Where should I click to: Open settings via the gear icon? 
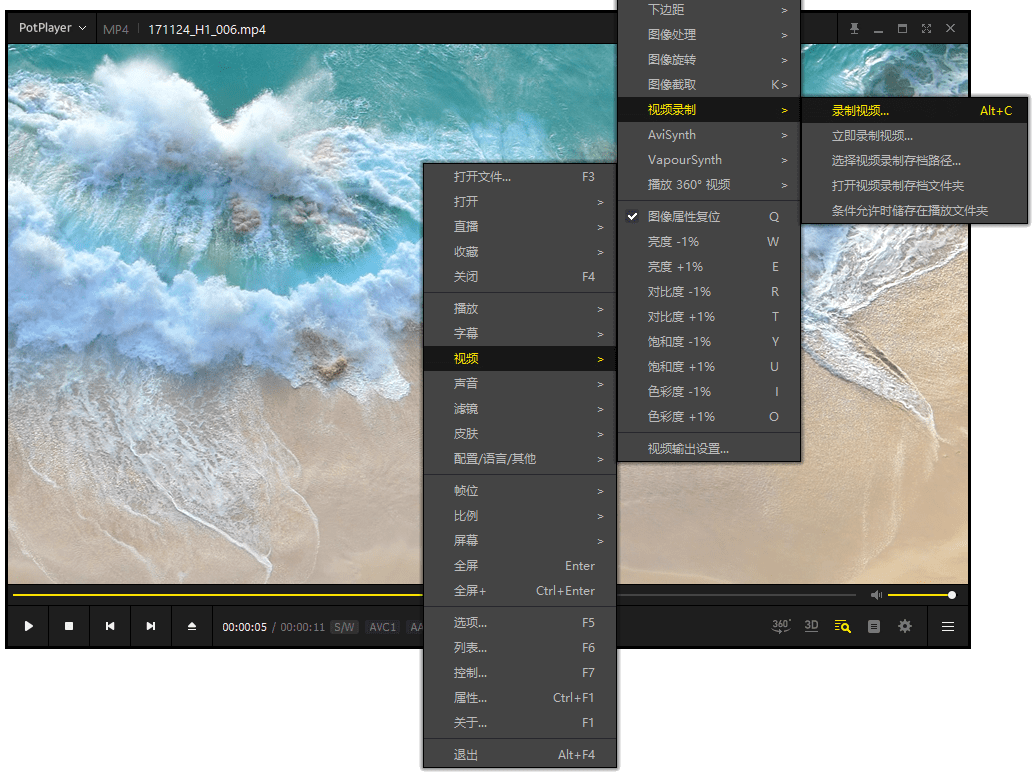[x=905, y=626]
